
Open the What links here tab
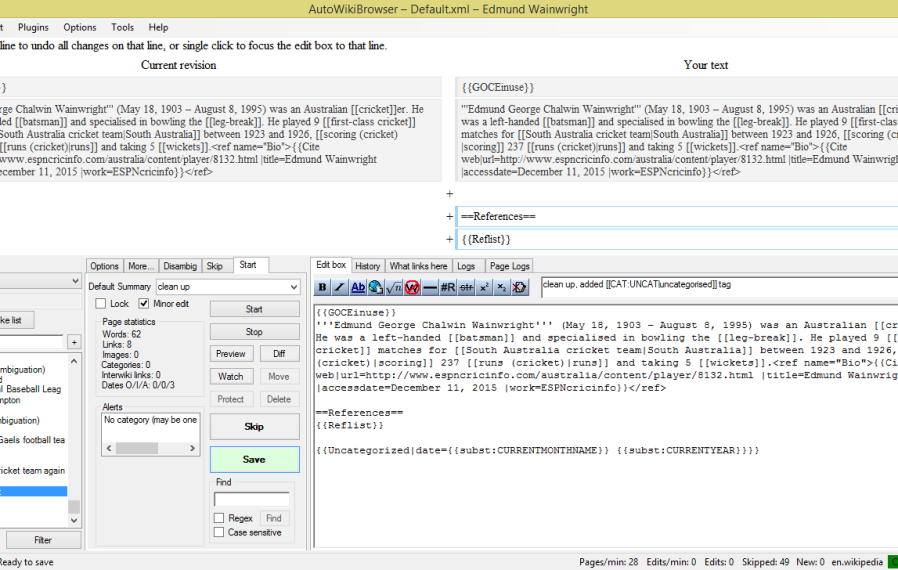pos(419,266)
